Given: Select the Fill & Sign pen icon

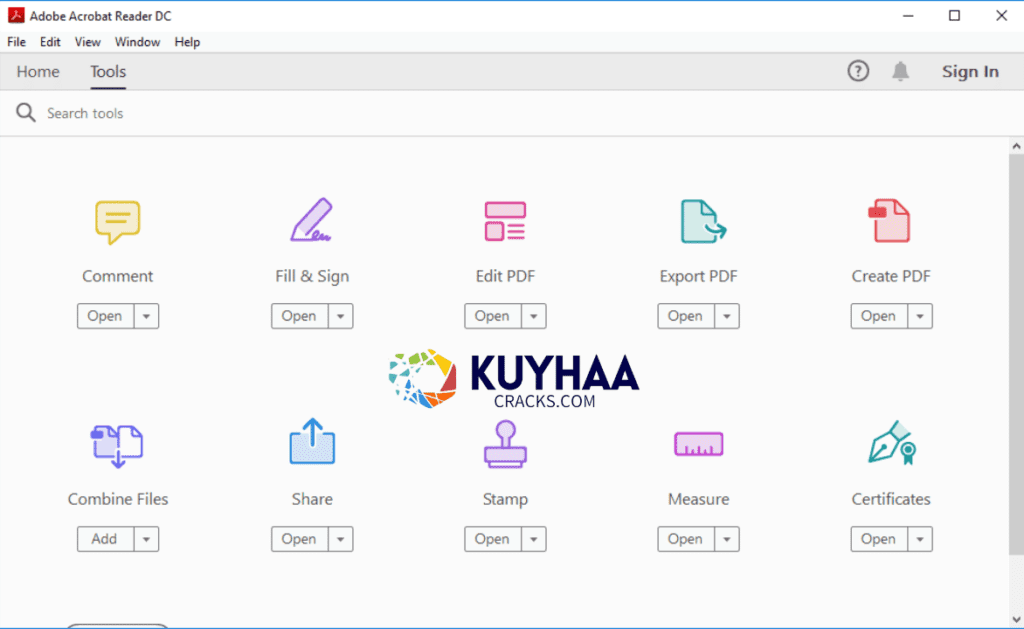Looking at the screenshot, I should (311, 221).
